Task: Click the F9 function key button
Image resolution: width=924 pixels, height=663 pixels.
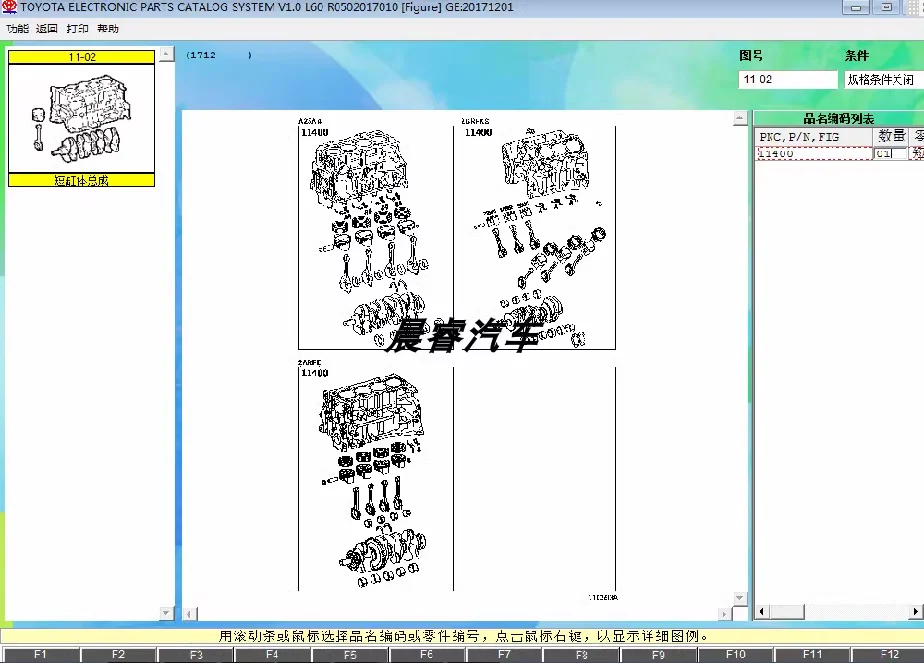Action: coord(659,655)
